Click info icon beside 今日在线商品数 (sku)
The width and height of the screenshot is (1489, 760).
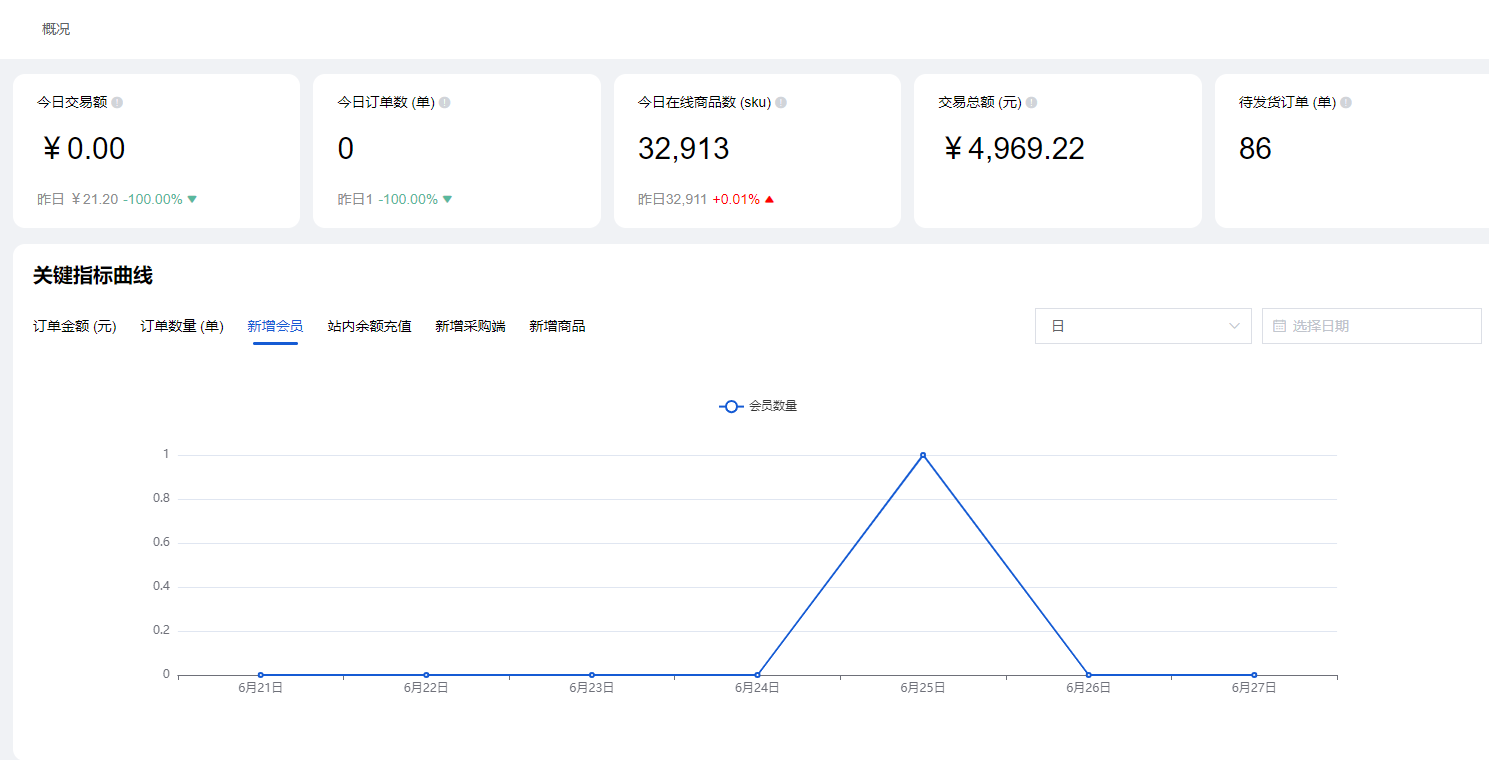[x=781, y=103]
